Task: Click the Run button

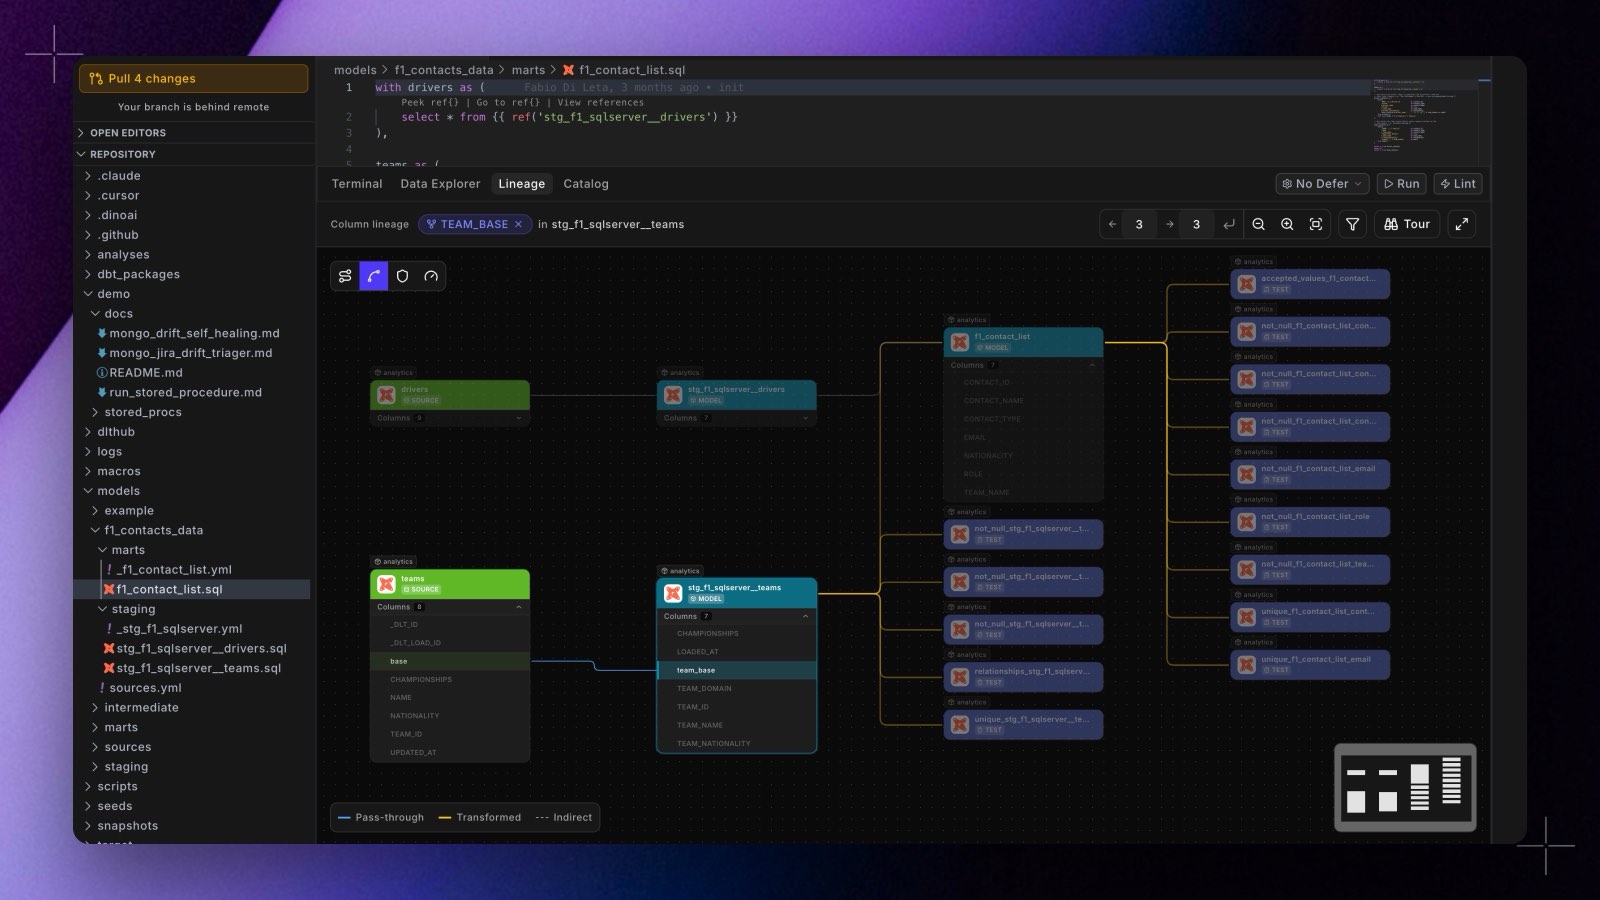Action: [x=1401, y=184]
